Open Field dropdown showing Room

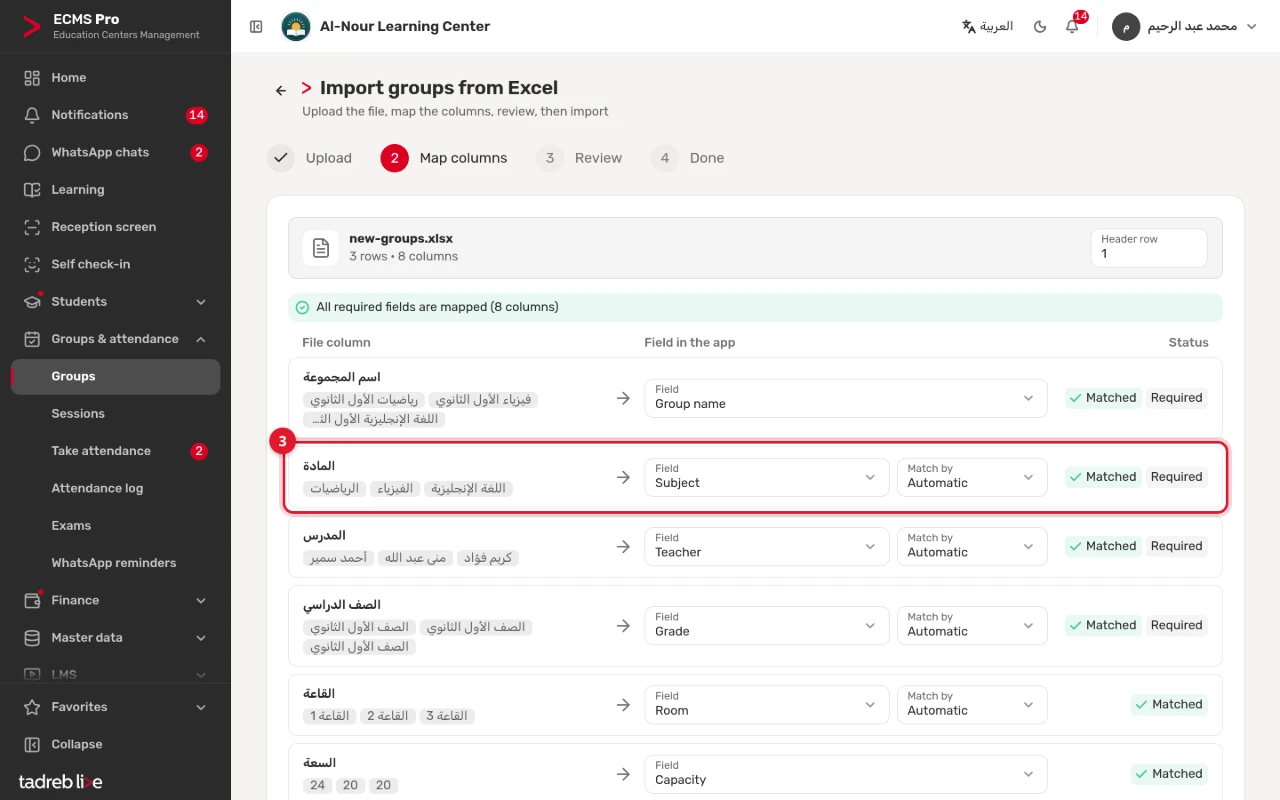click(x=767, y=704)
